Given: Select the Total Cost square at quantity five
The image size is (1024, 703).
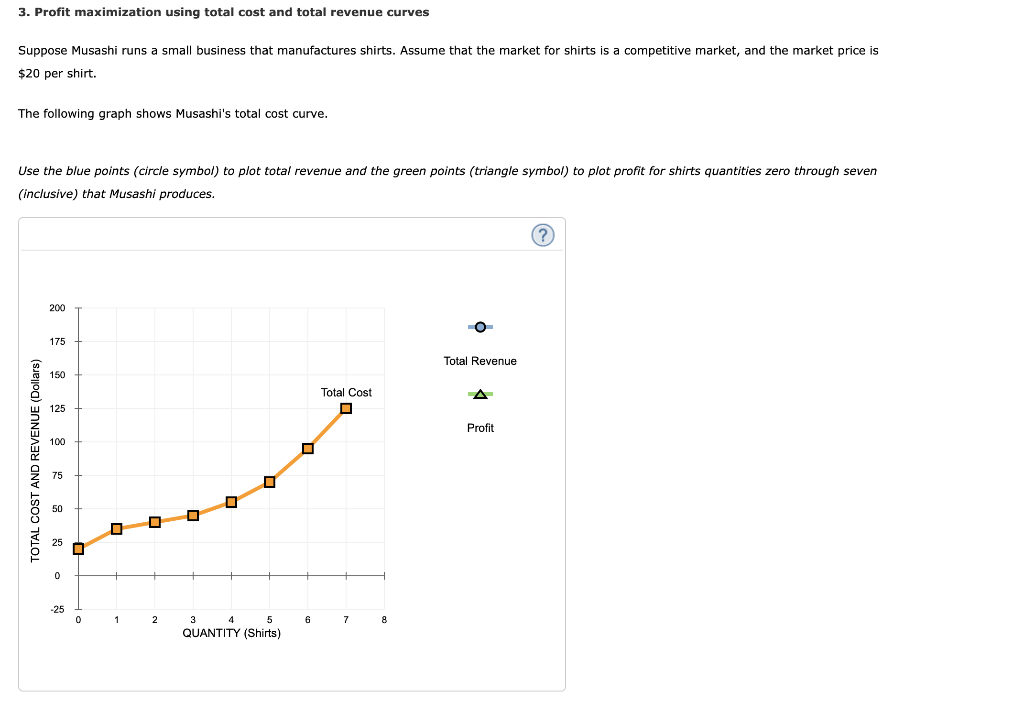Looking at the screenshot, I should 269,481.
